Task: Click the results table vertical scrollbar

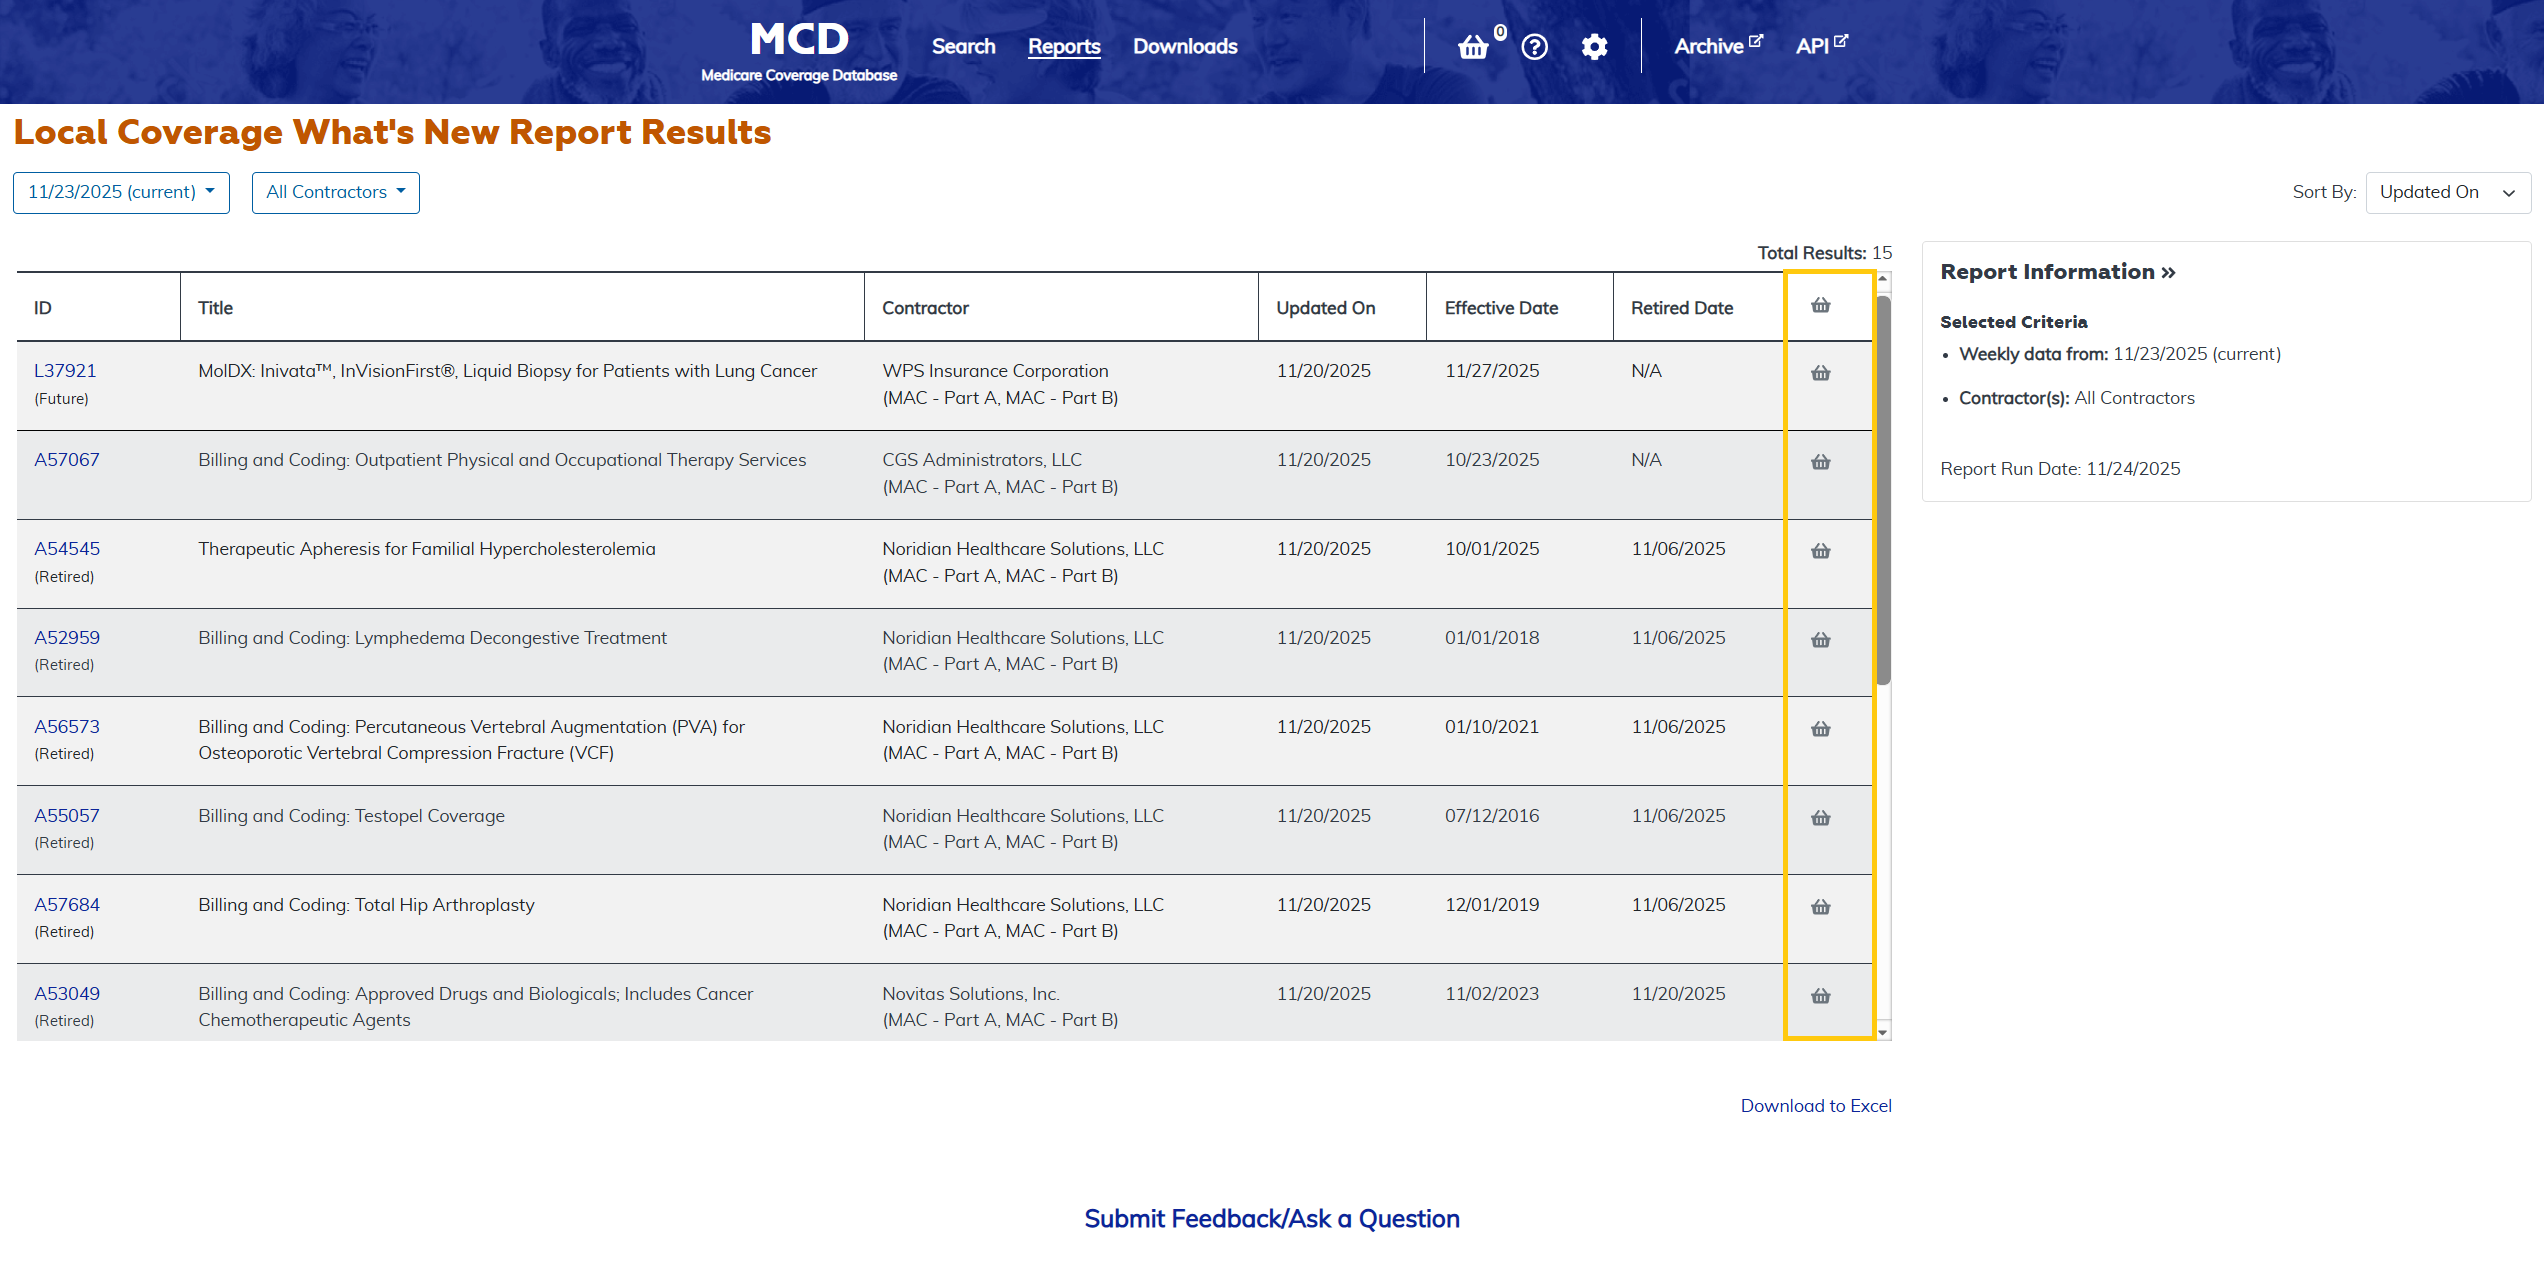Action: pos(1883,490)
